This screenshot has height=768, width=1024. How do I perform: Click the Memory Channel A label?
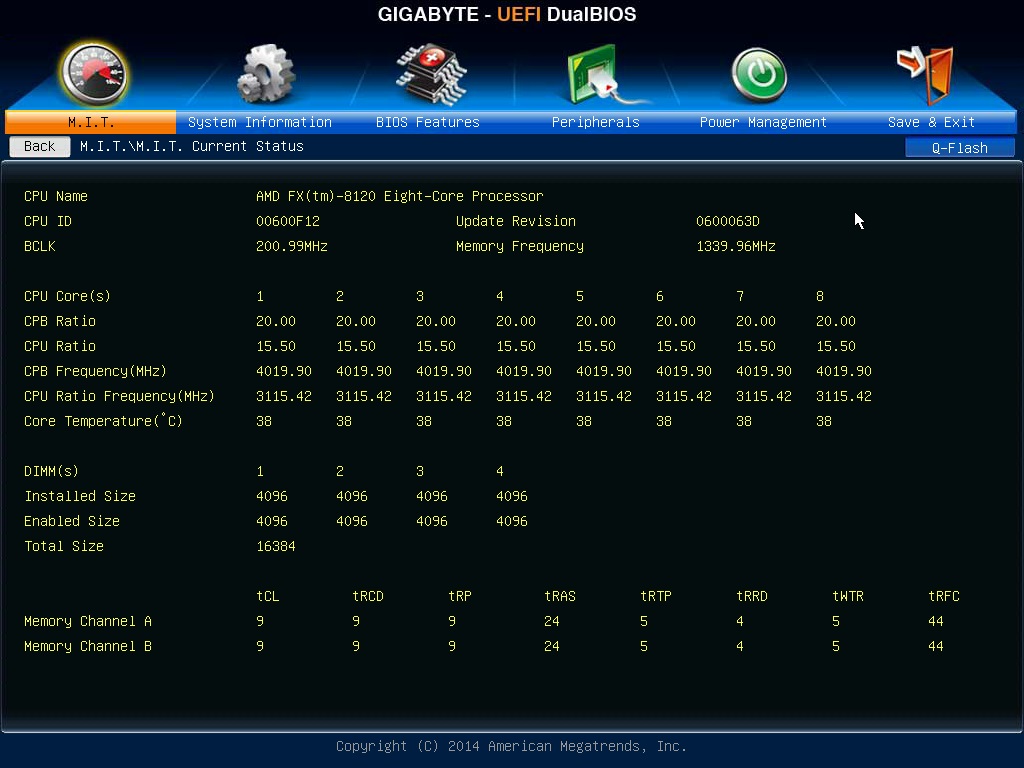click(x=88, y=621)
